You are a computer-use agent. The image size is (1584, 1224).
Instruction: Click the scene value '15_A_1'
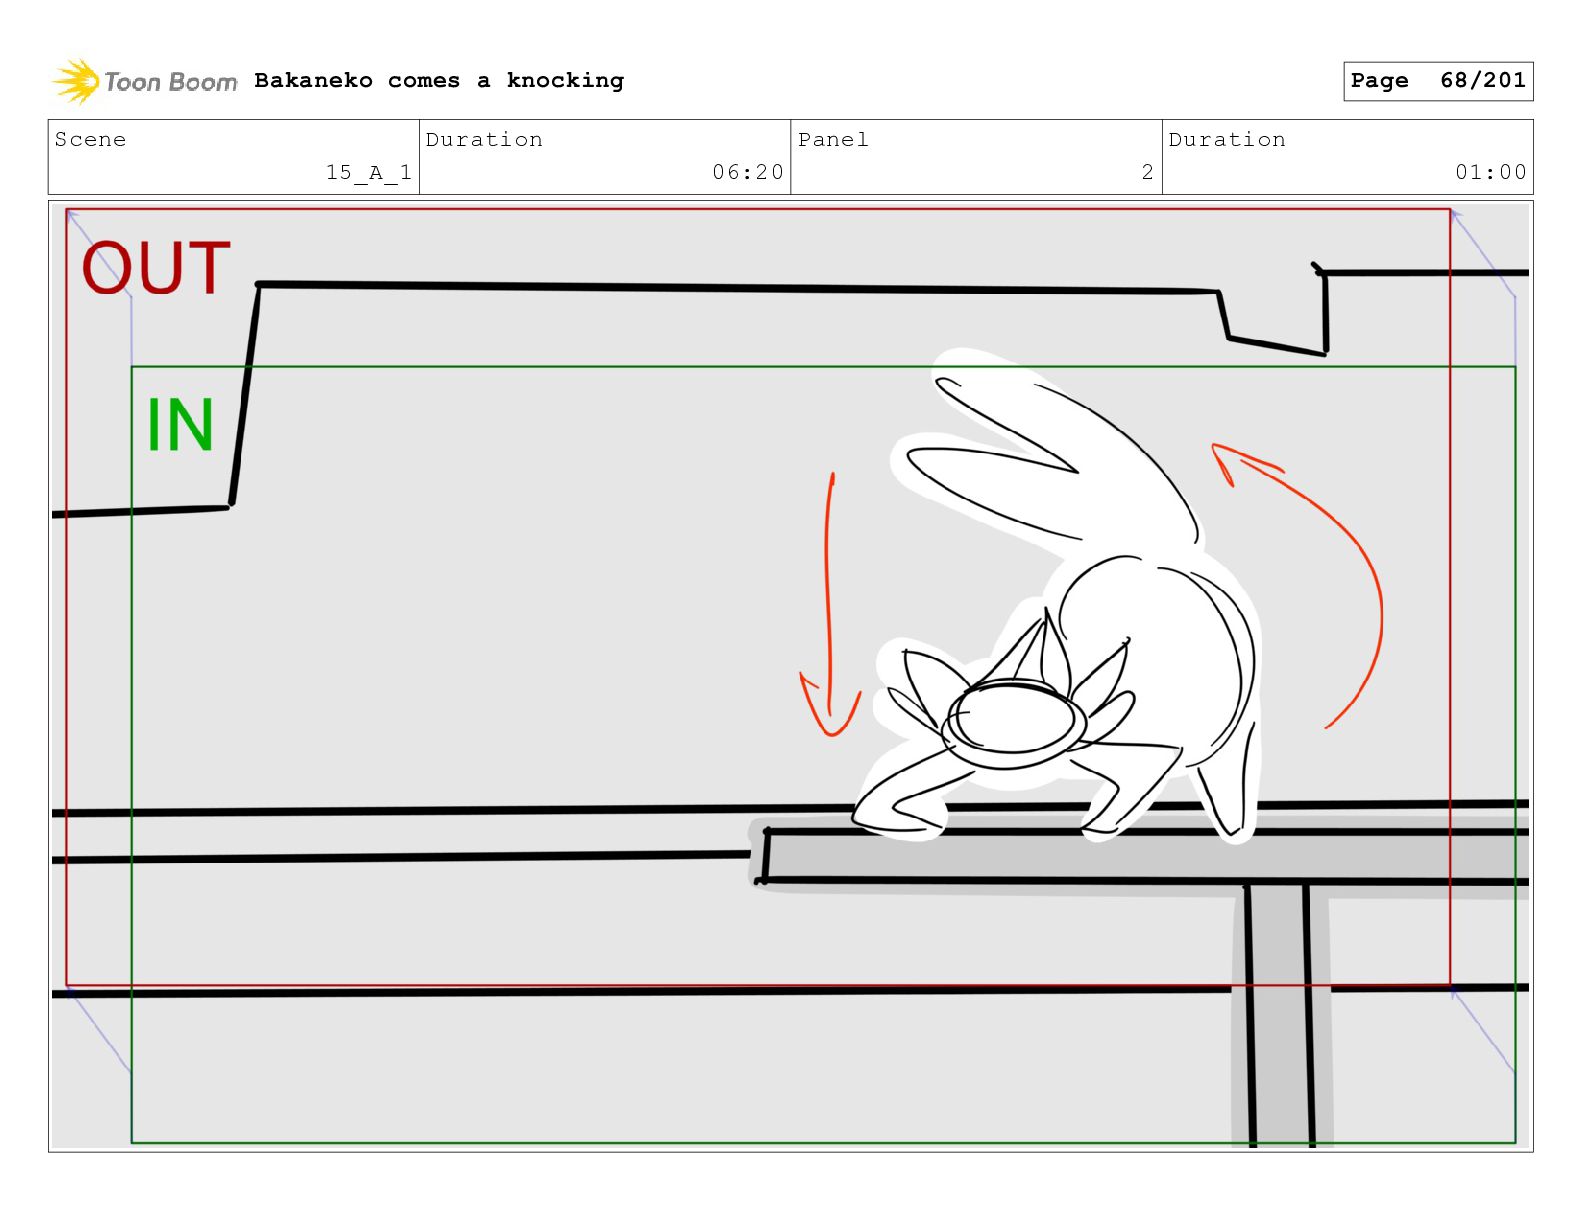click(369, 172)
